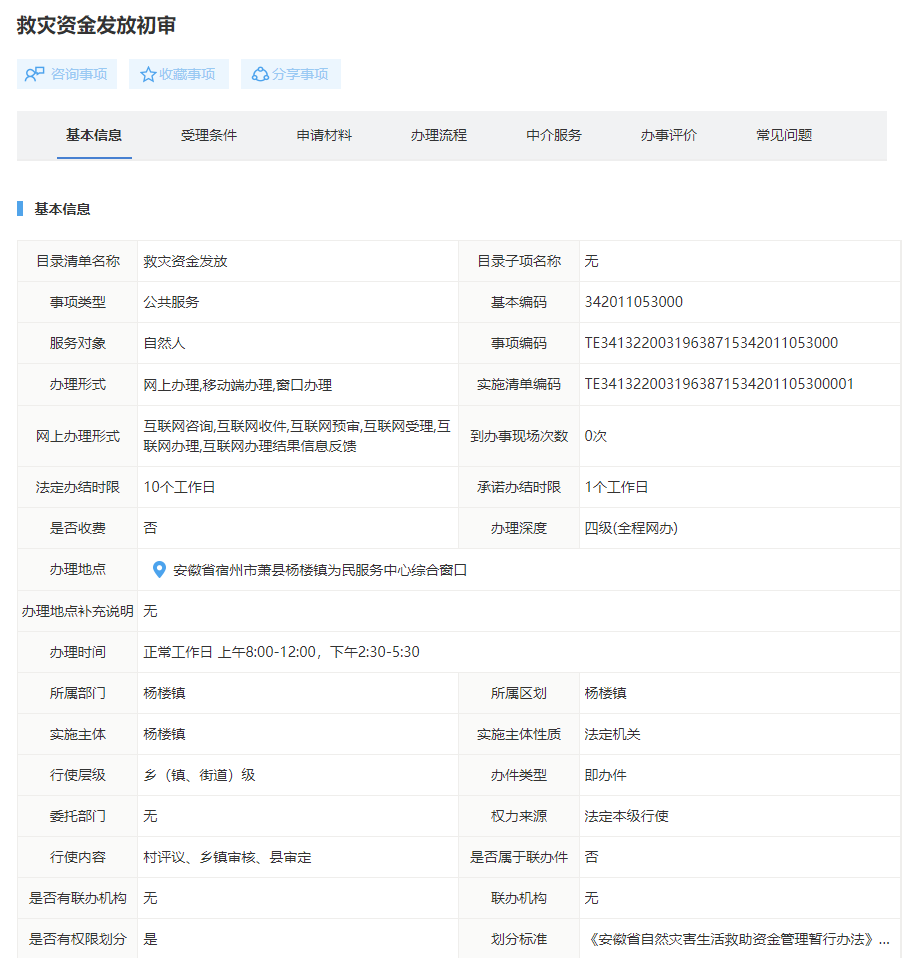Click the 事项编码 value starting with TE3413
The height and width of the screenshot is (958, 910).
[x=711, y=343]
